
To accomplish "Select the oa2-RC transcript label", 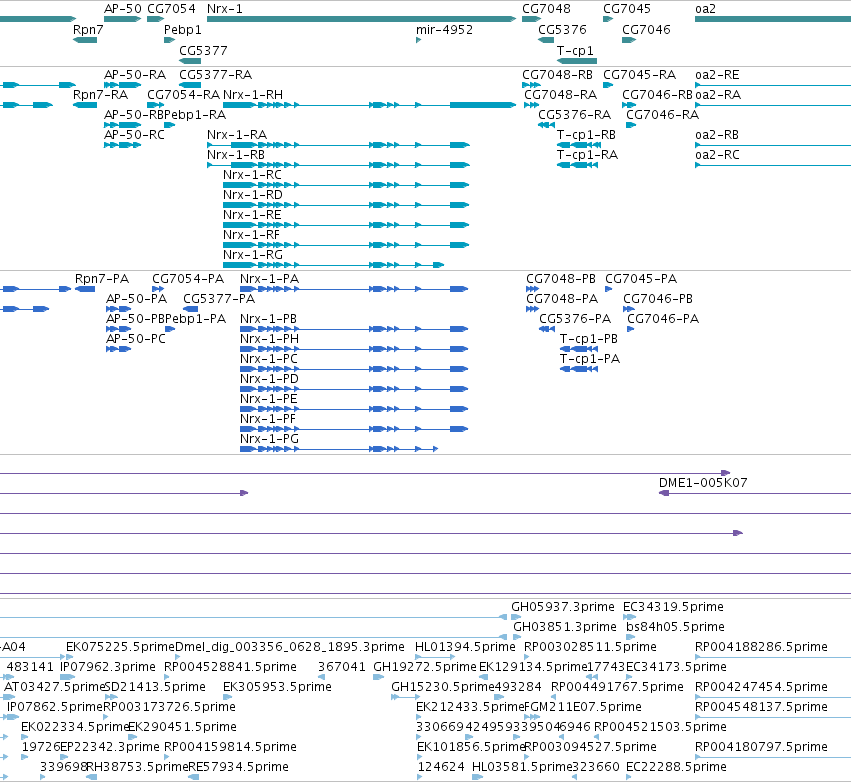I will point(717,155).
